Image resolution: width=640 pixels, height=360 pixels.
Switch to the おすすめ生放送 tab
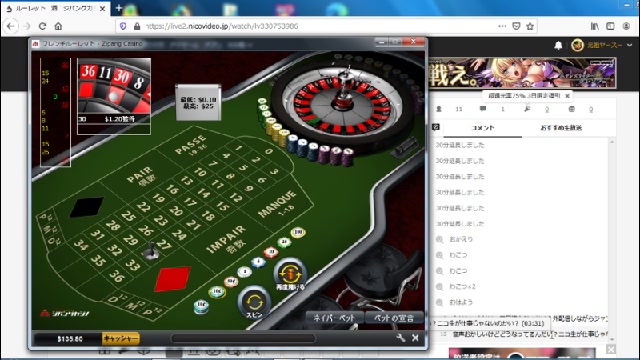tap(561, 128)
